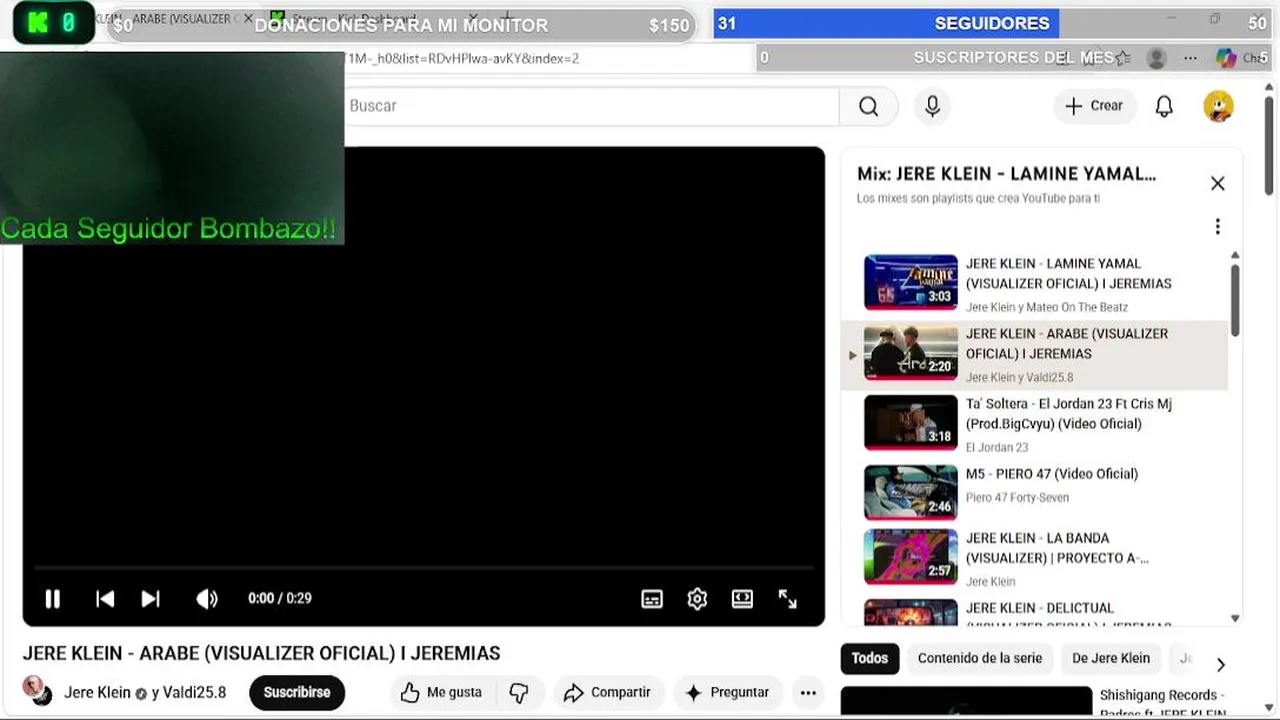Click the playlist panel scrollbar

click(1235, 300)
